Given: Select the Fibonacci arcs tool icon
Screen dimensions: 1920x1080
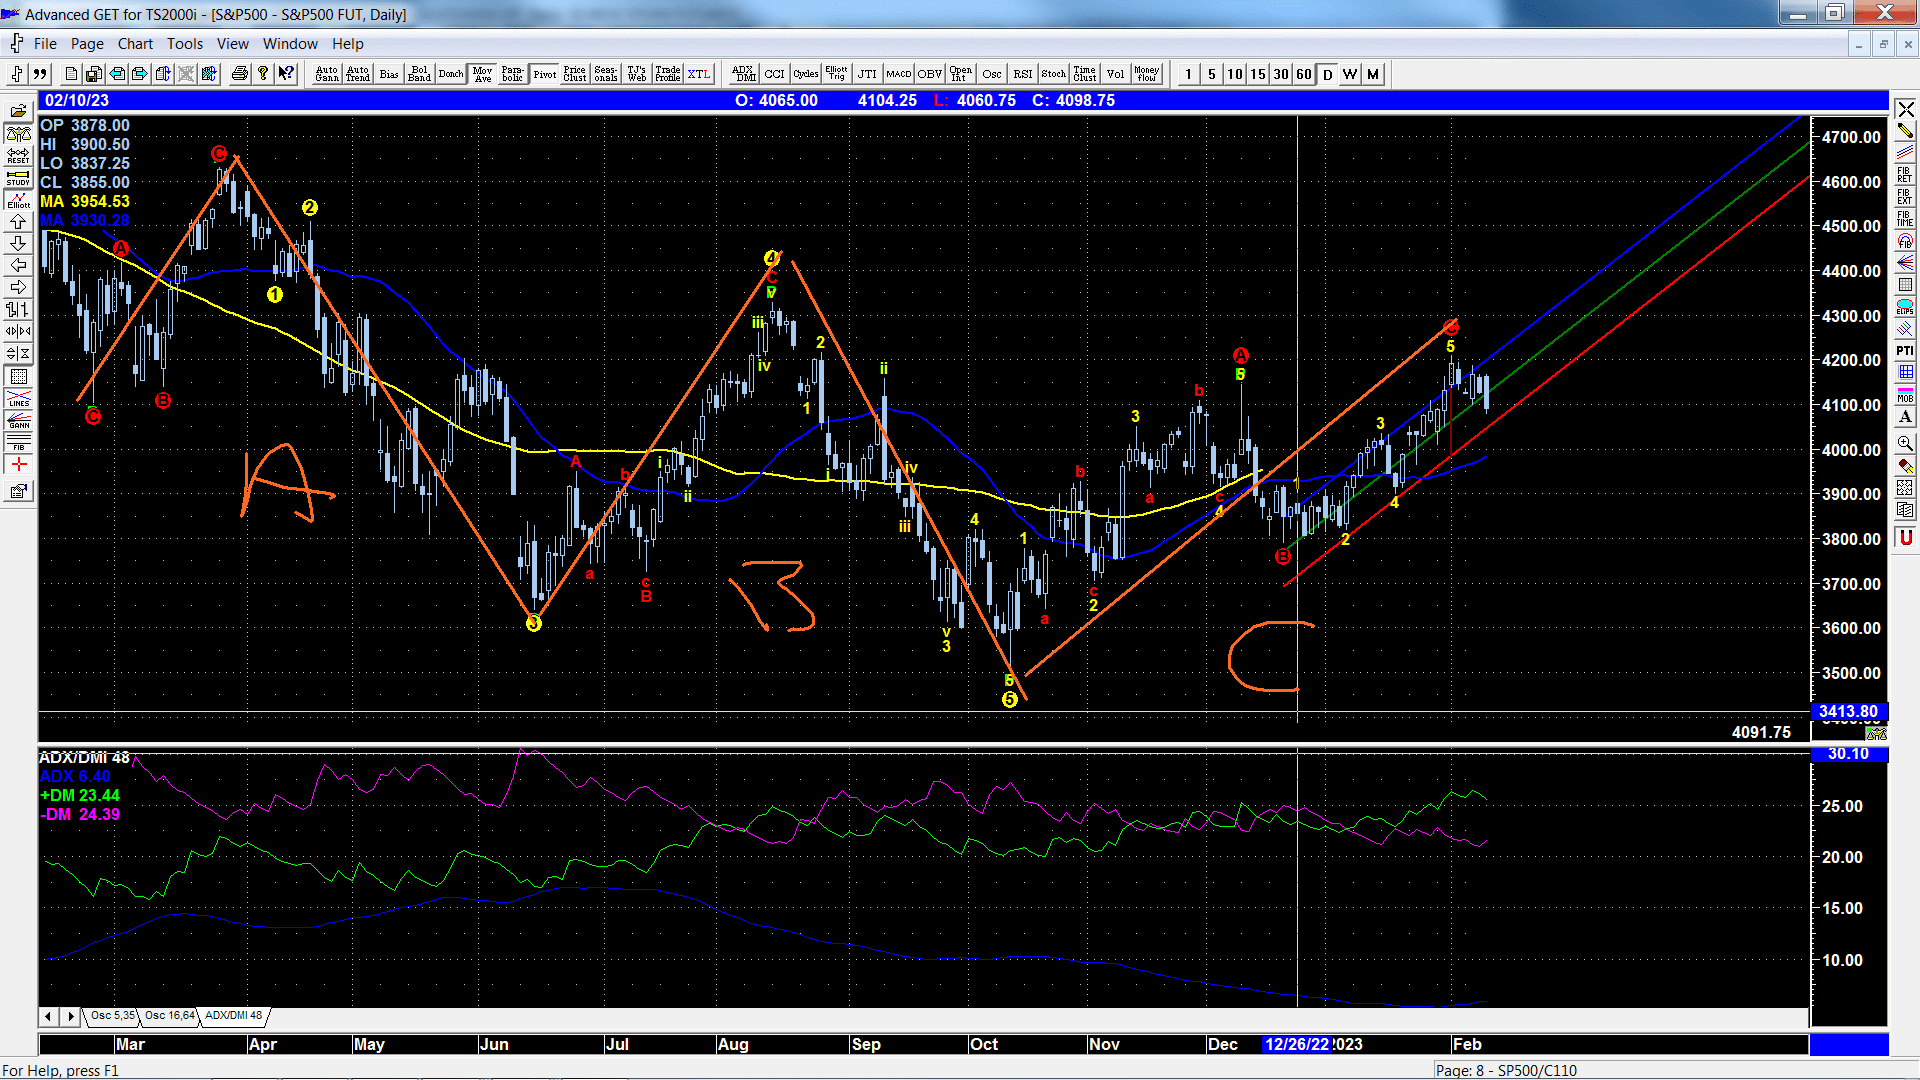Looking at the screenshot, I should [x=1905, y=241].
